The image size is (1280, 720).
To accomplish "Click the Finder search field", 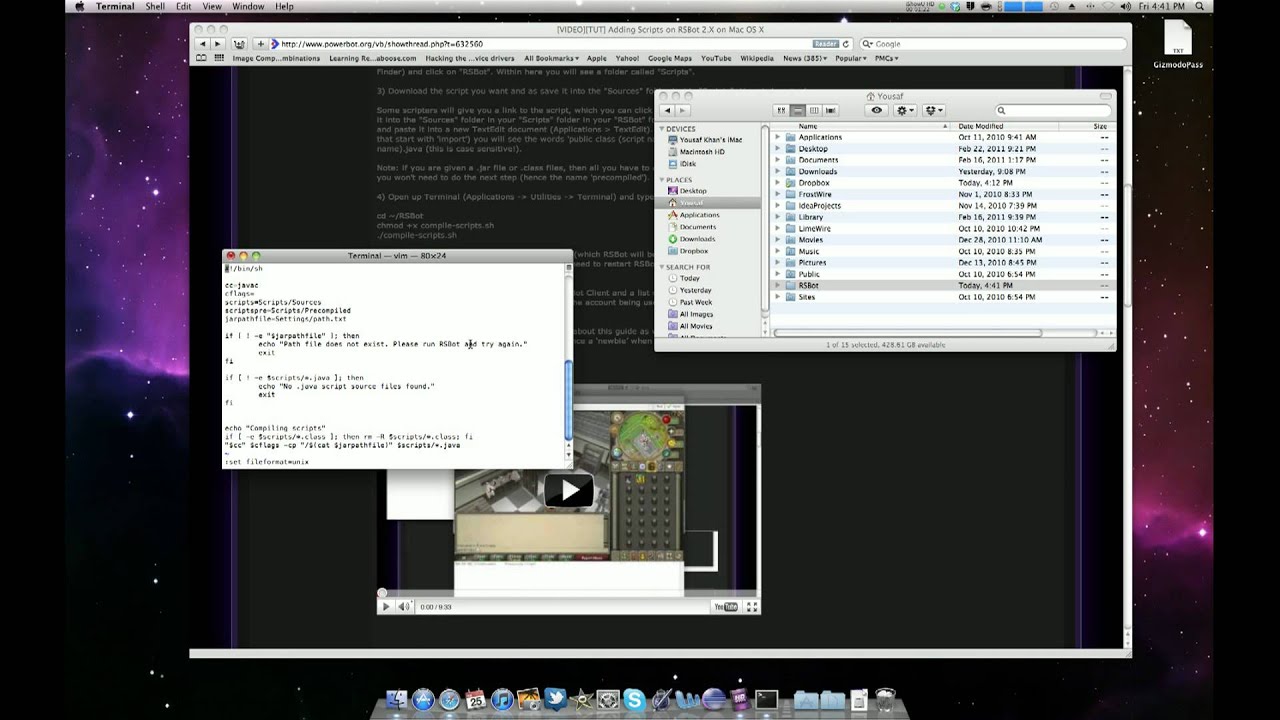I will point(1053,110).
